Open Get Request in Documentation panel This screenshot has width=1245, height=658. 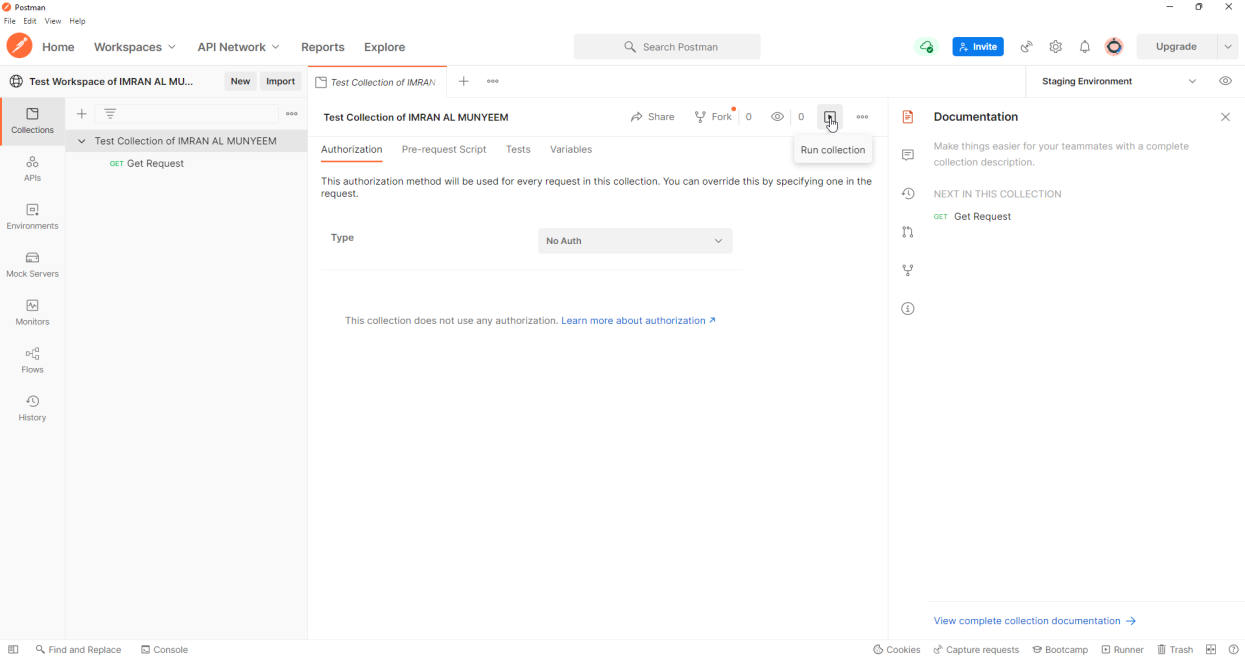pyautogui.click(x=972, y=216)
